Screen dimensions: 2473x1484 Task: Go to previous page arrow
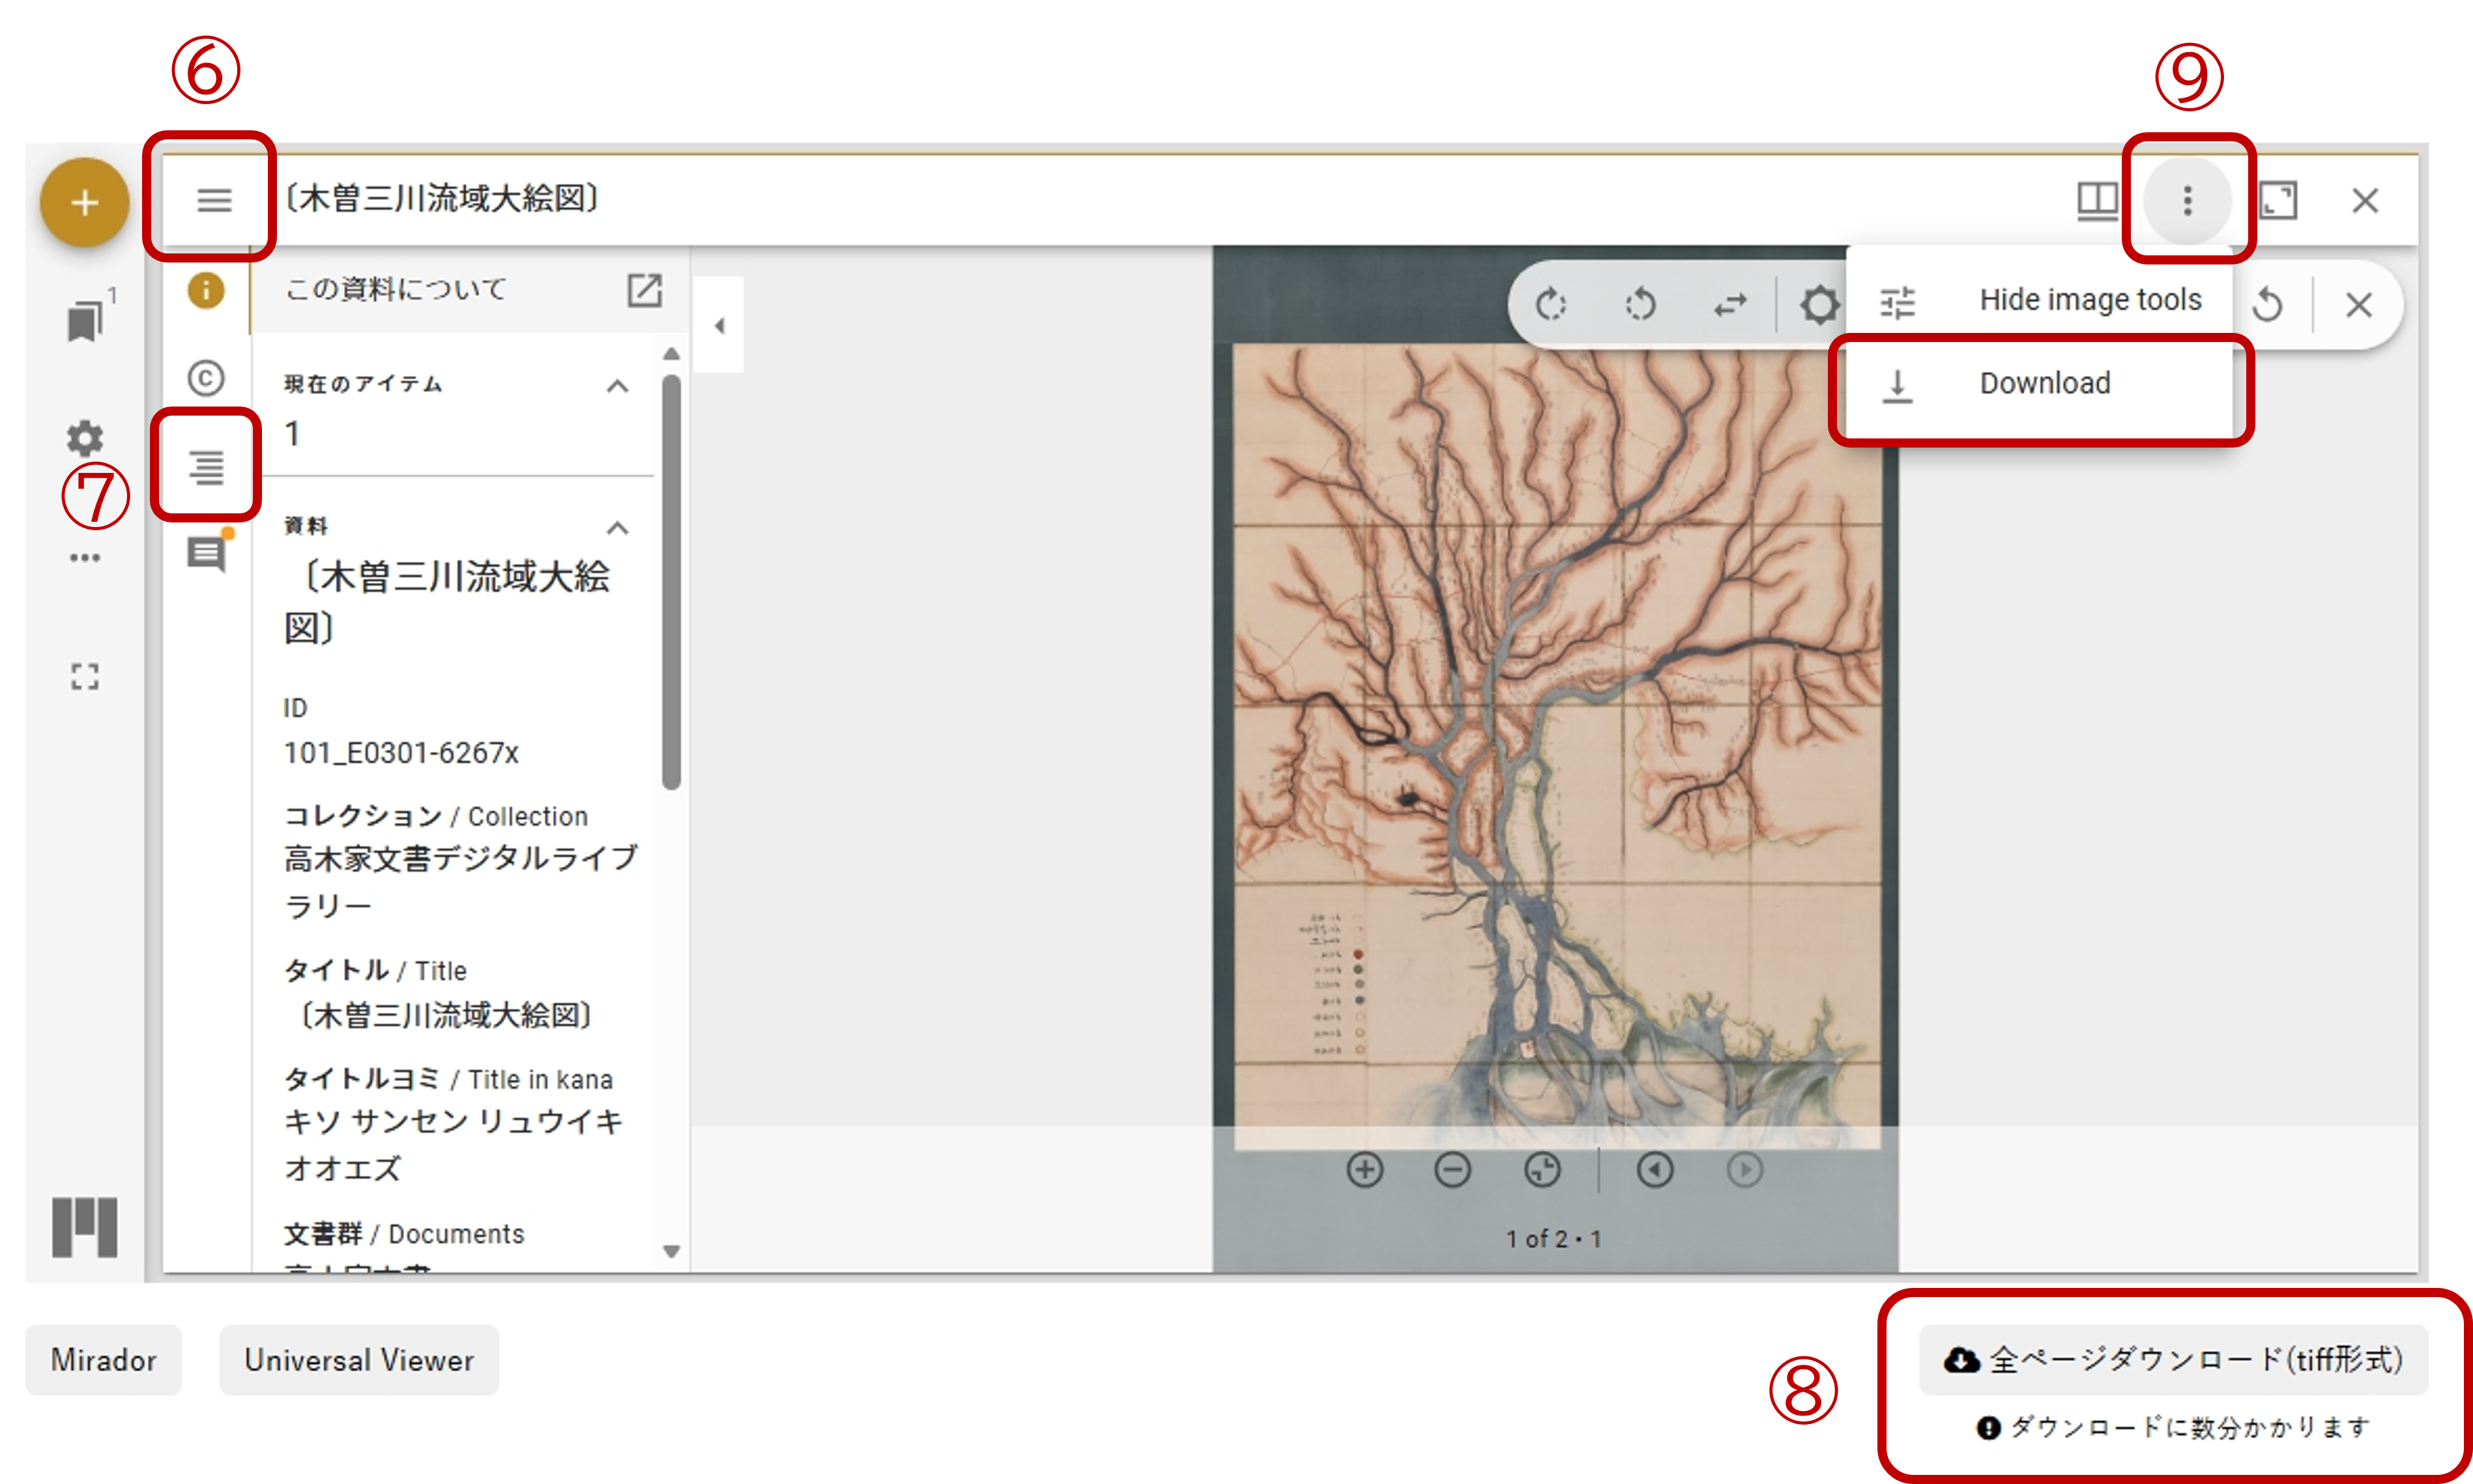(x=1655, y=1170)
